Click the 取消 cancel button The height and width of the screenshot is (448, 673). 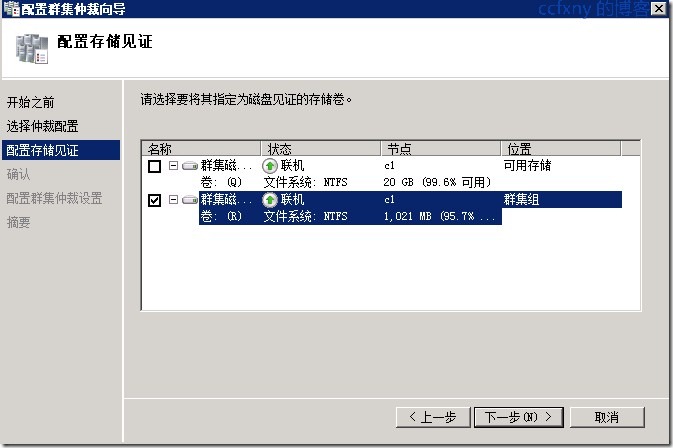point(607,417)
